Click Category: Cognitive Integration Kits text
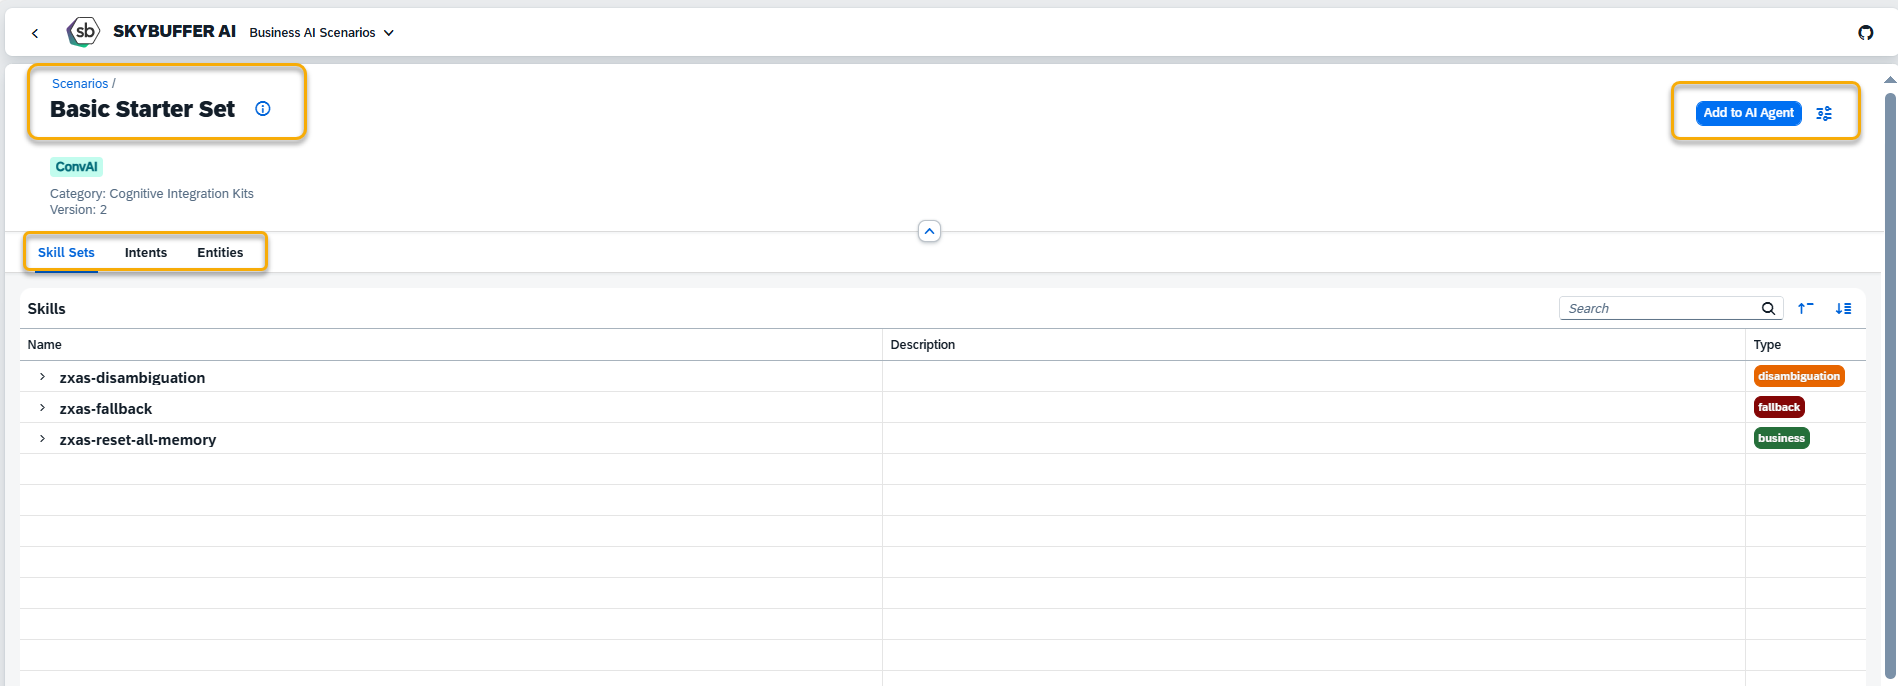 152,194
